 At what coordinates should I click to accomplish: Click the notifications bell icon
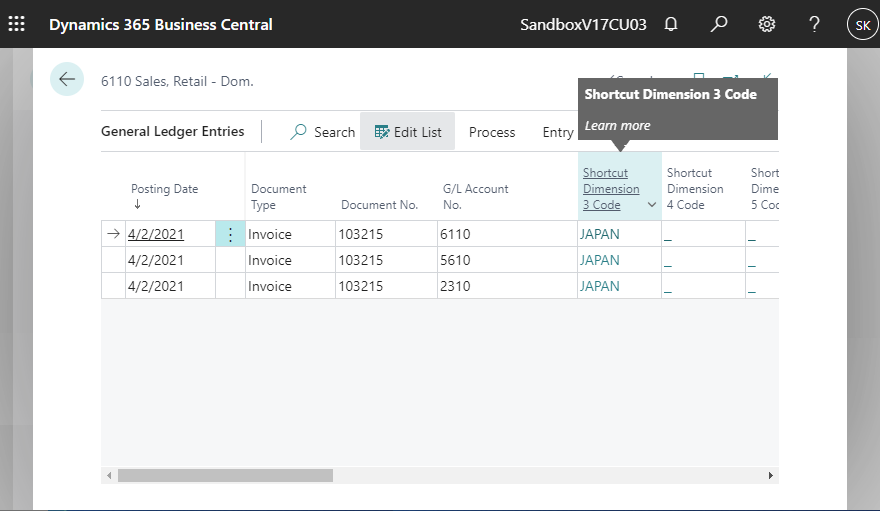point(670,24)
